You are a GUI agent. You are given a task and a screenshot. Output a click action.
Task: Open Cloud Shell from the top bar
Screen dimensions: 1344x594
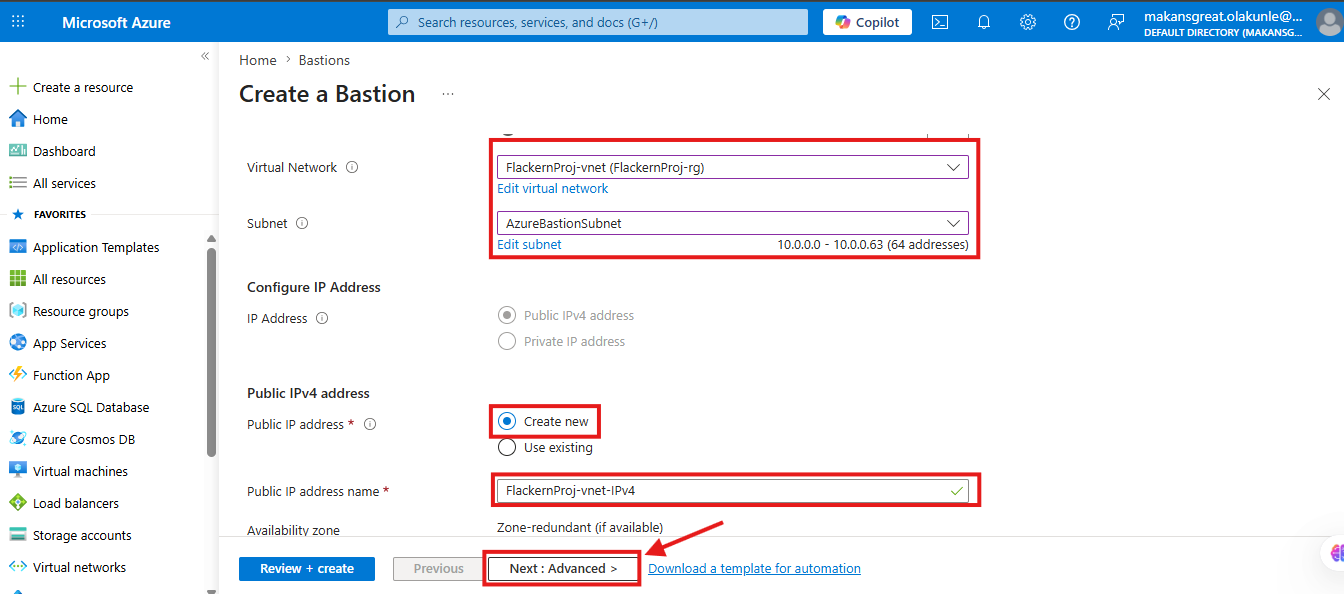point(939,22)
